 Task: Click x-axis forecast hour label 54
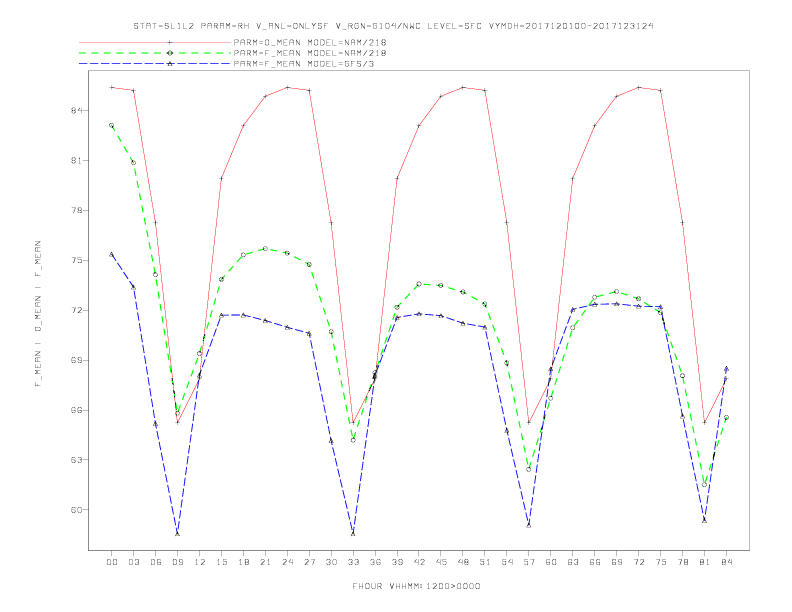(x=507, y=562)
